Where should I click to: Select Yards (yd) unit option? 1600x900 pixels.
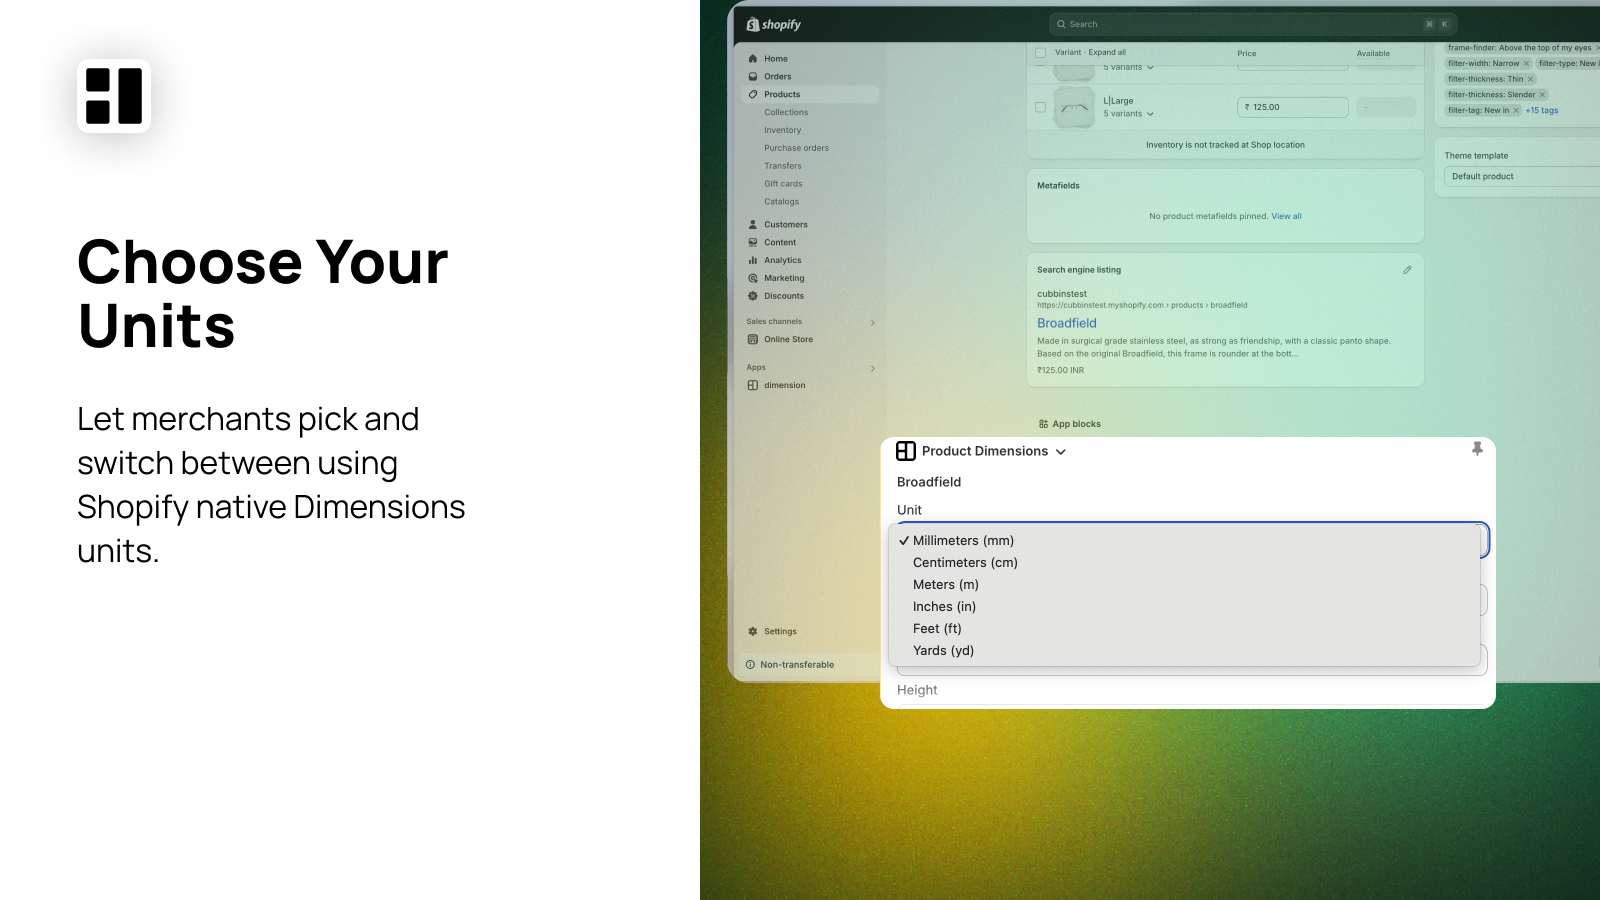[x=1184, y=651]
